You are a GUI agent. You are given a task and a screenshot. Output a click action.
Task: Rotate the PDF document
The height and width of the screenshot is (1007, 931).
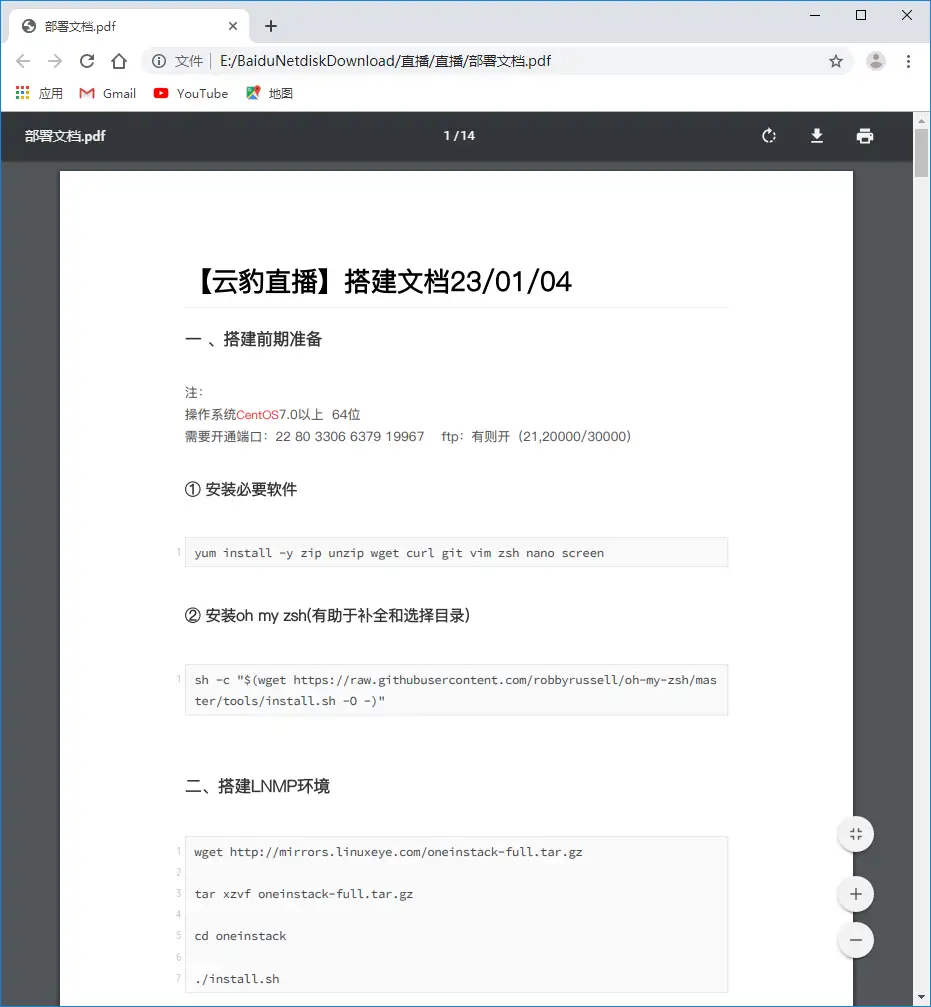pos(768,135)
